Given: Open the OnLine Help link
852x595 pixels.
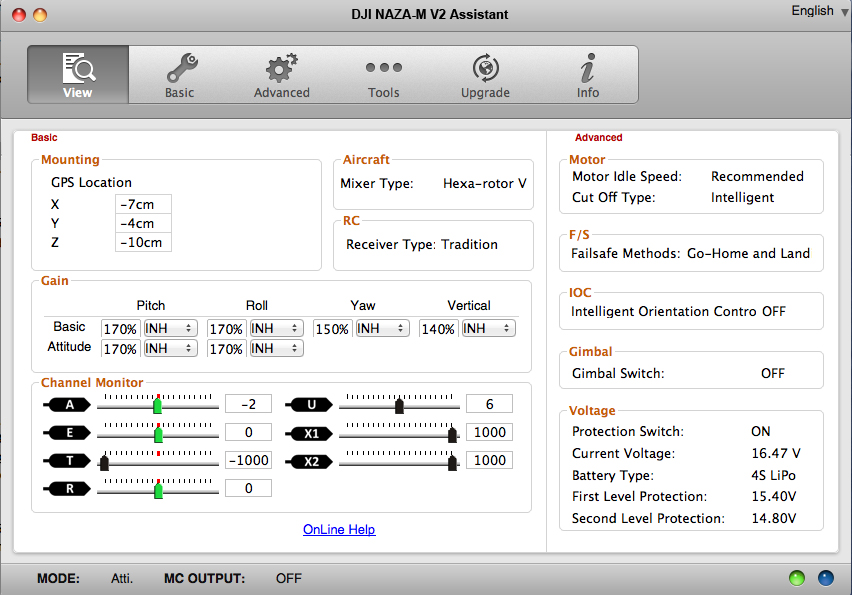Looking at the screenshot, I should (x=339, y=529).
